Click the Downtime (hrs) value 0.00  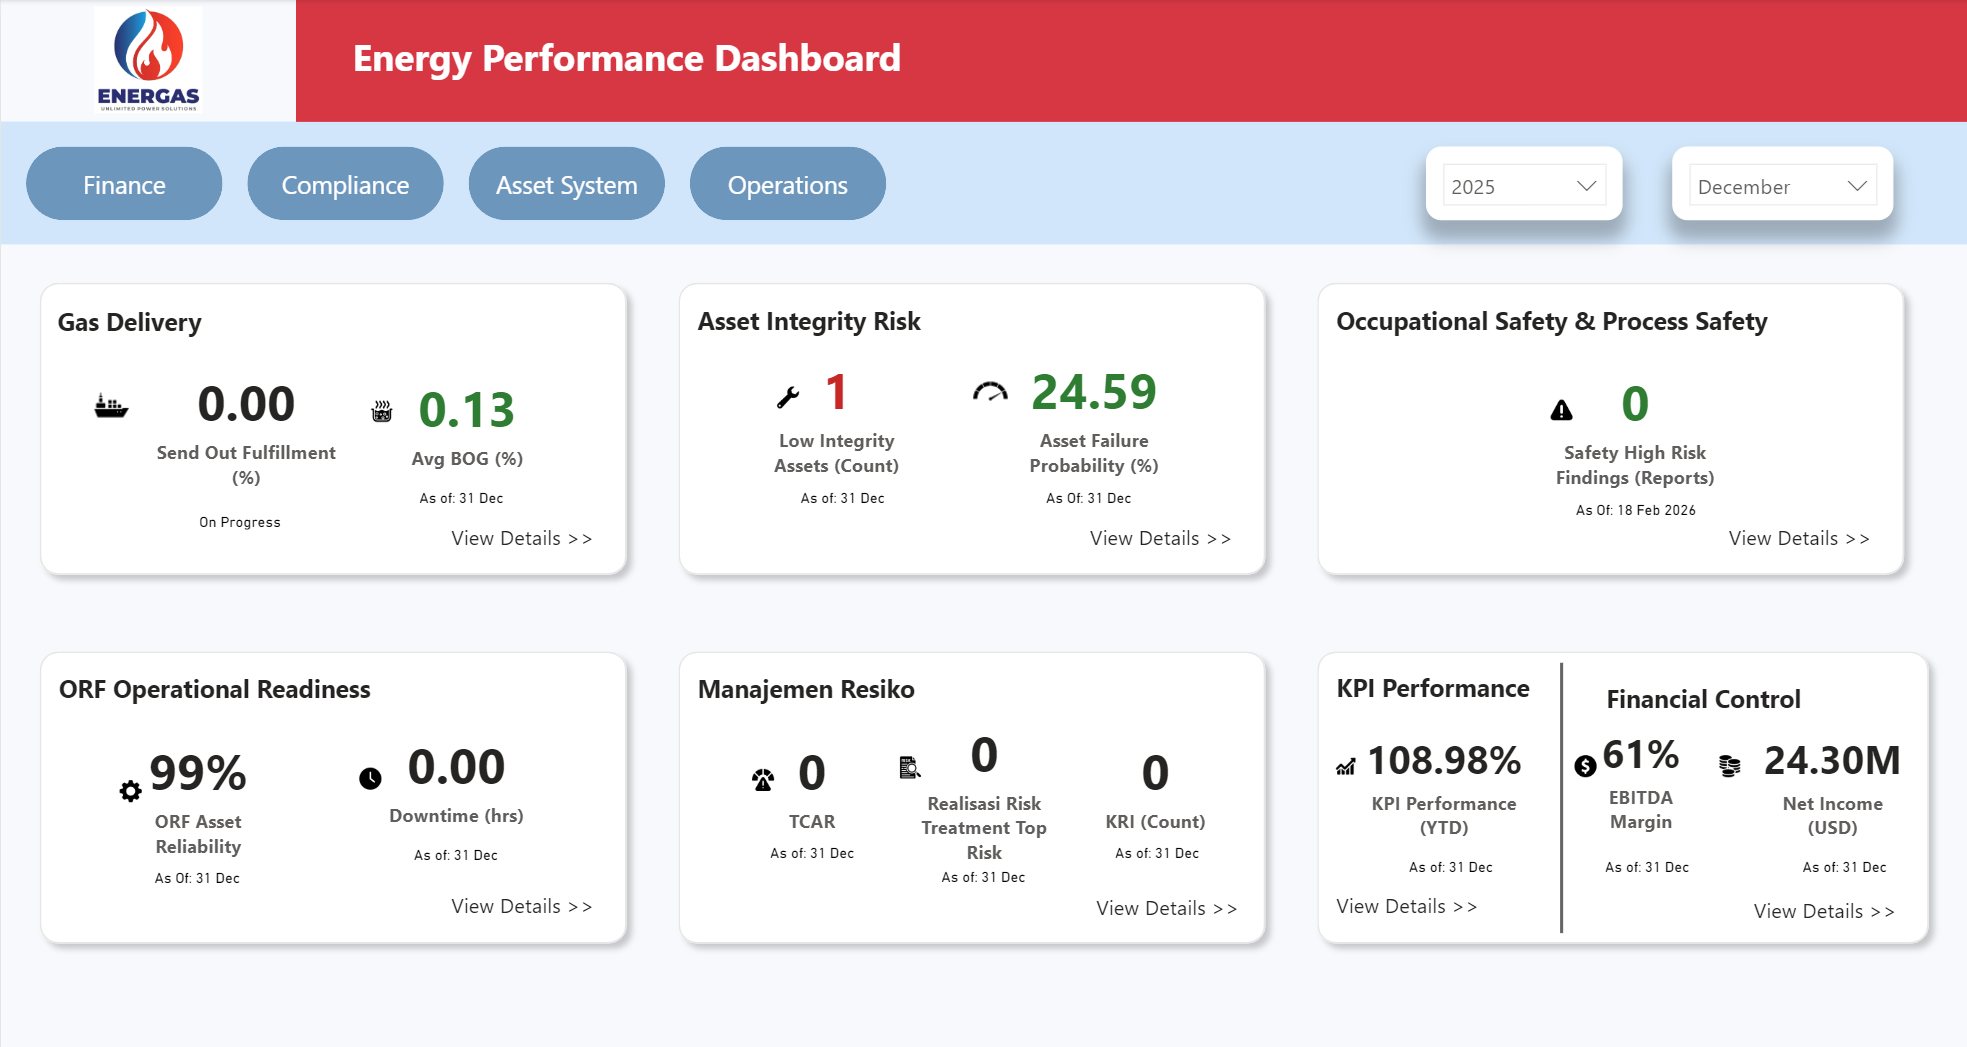point(456,767)
